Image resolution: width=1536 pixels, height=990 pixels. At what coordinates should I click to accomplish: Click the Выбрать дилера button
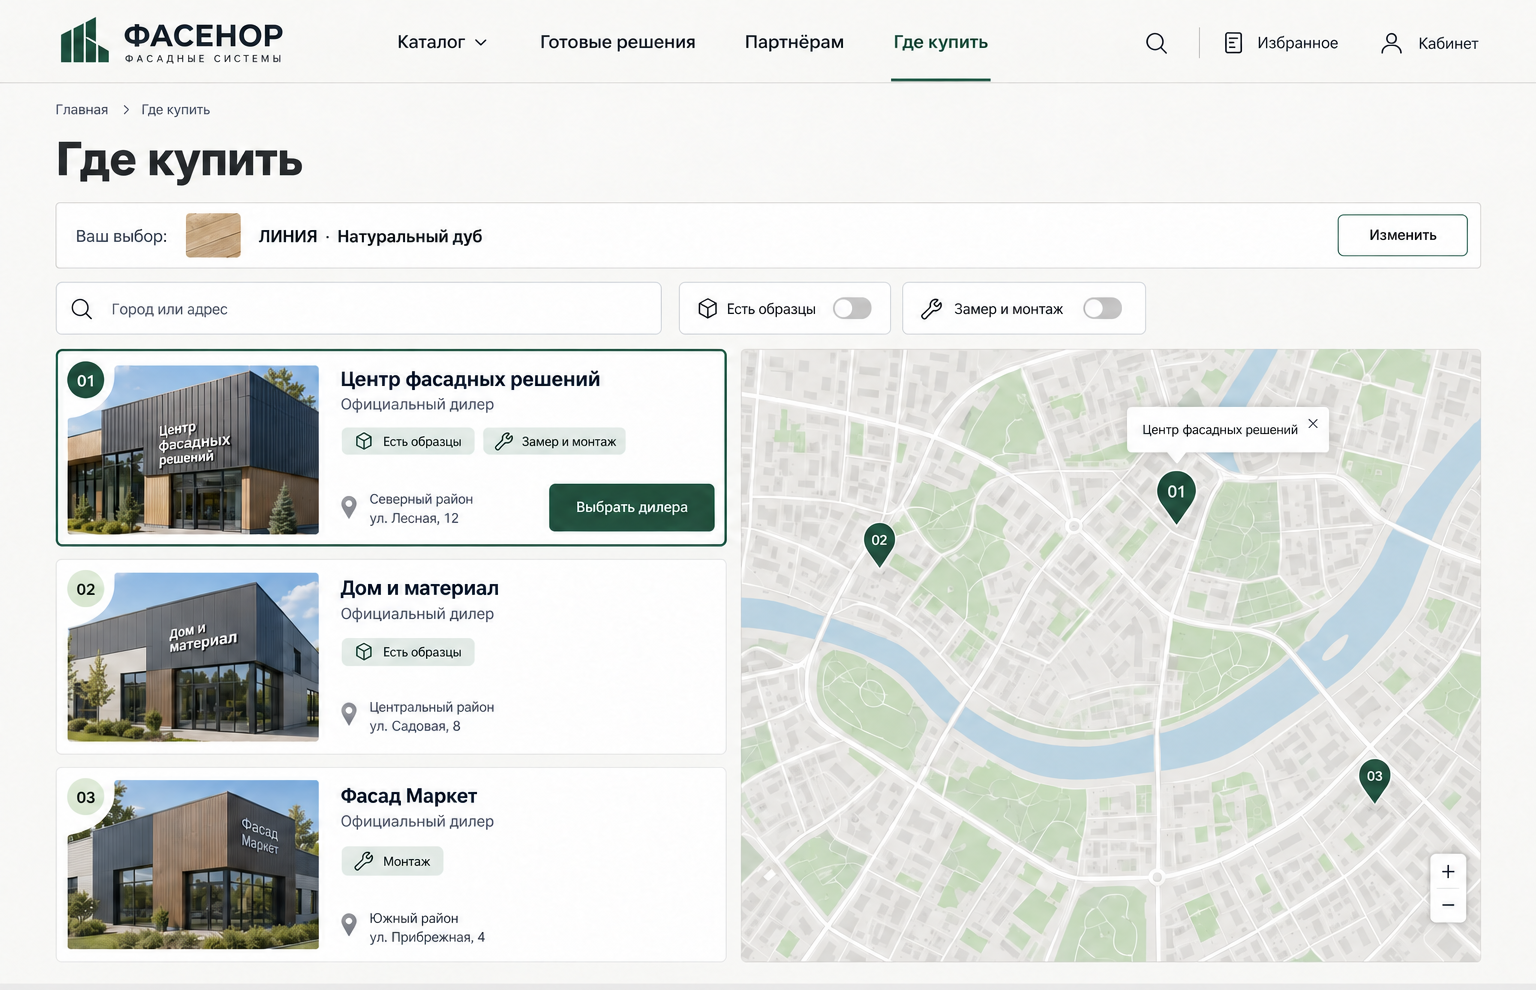tap(632, 507)
